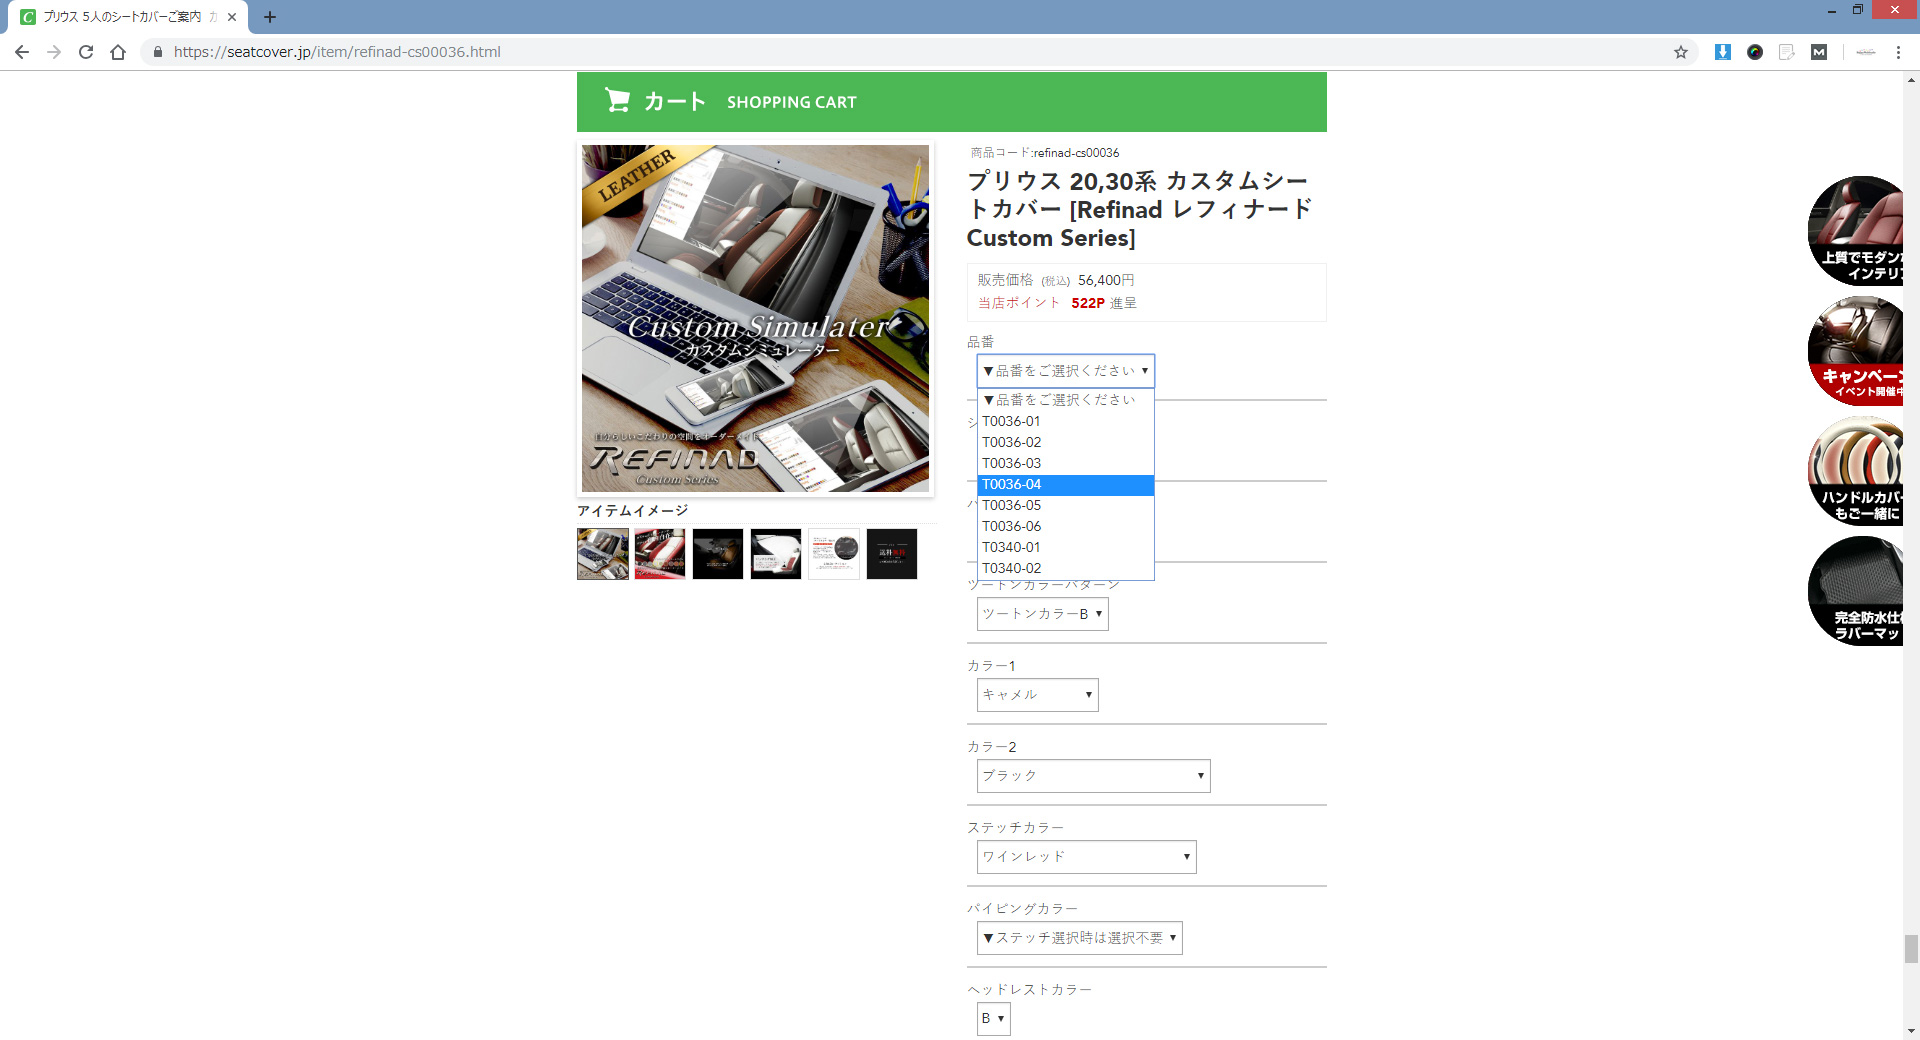Click the アイテムイメージ heading
1920x1040 pixels.
633,511
